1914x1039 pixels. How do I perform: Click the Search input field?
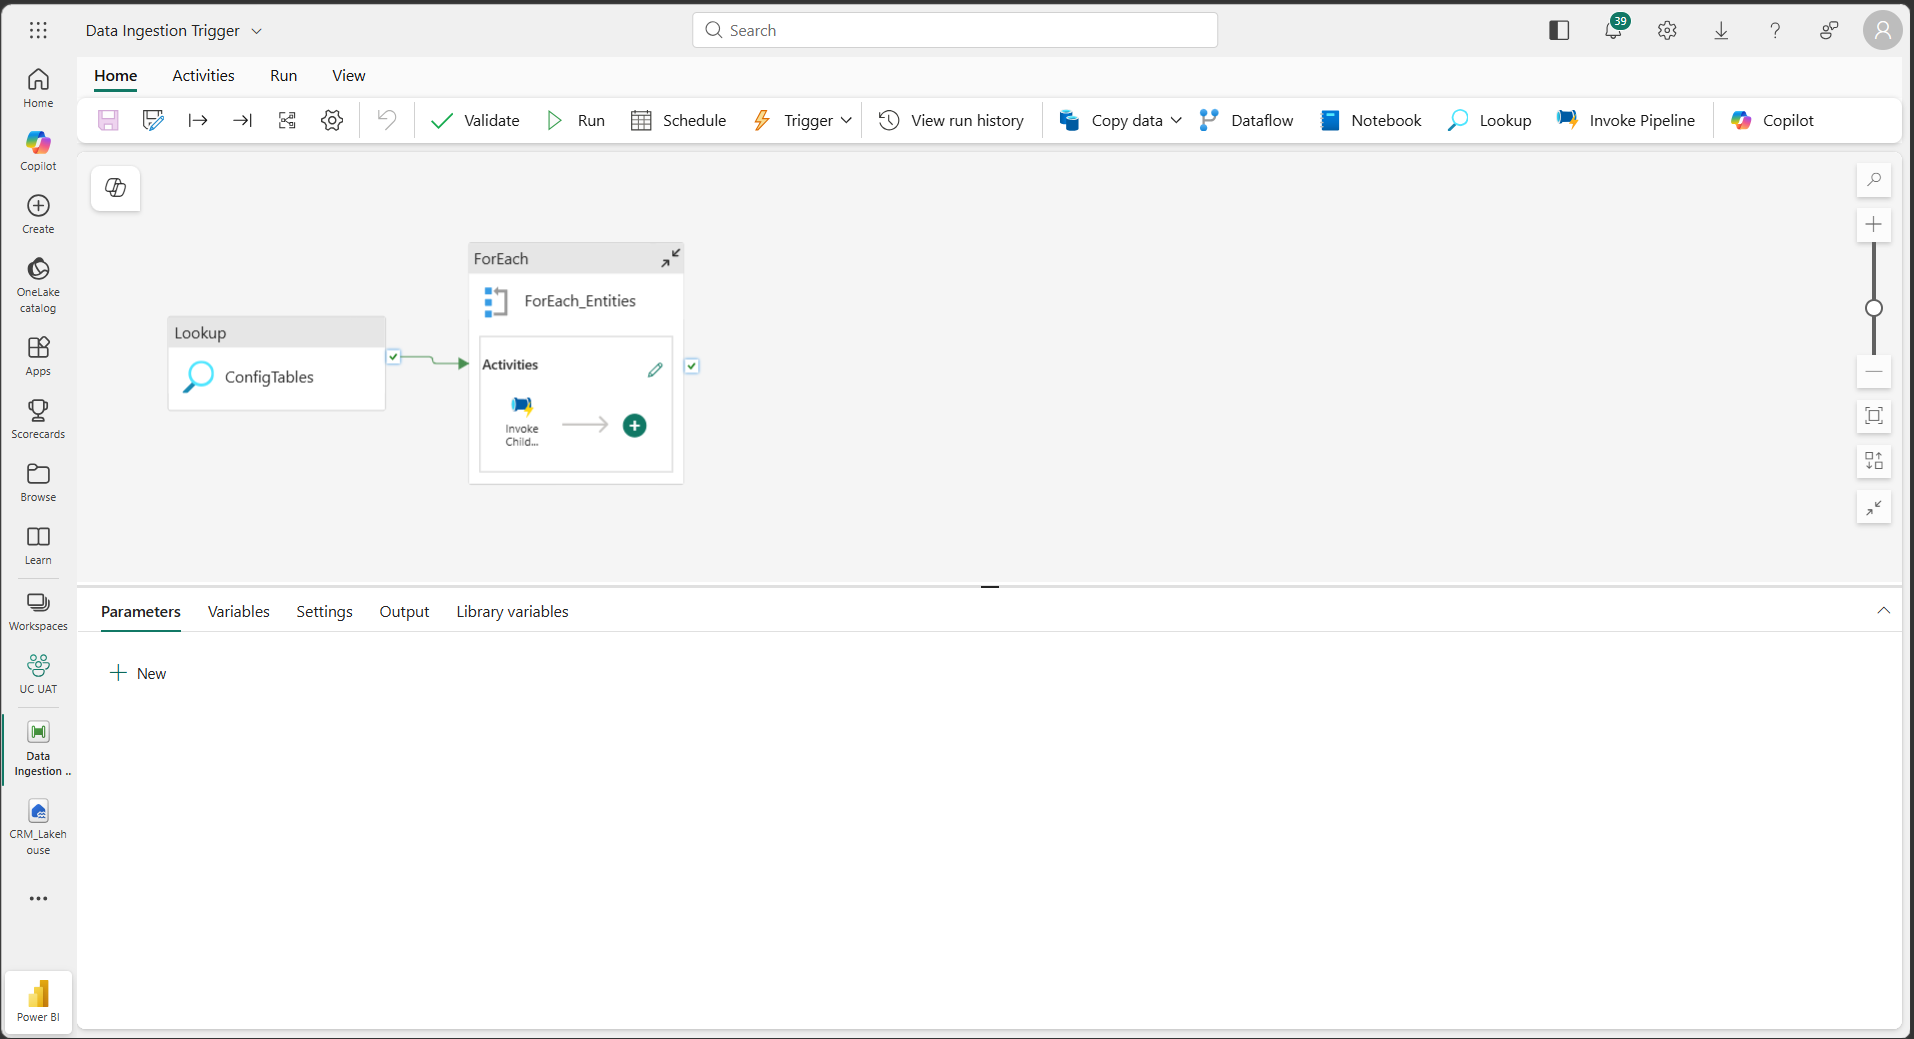point(955,30)
